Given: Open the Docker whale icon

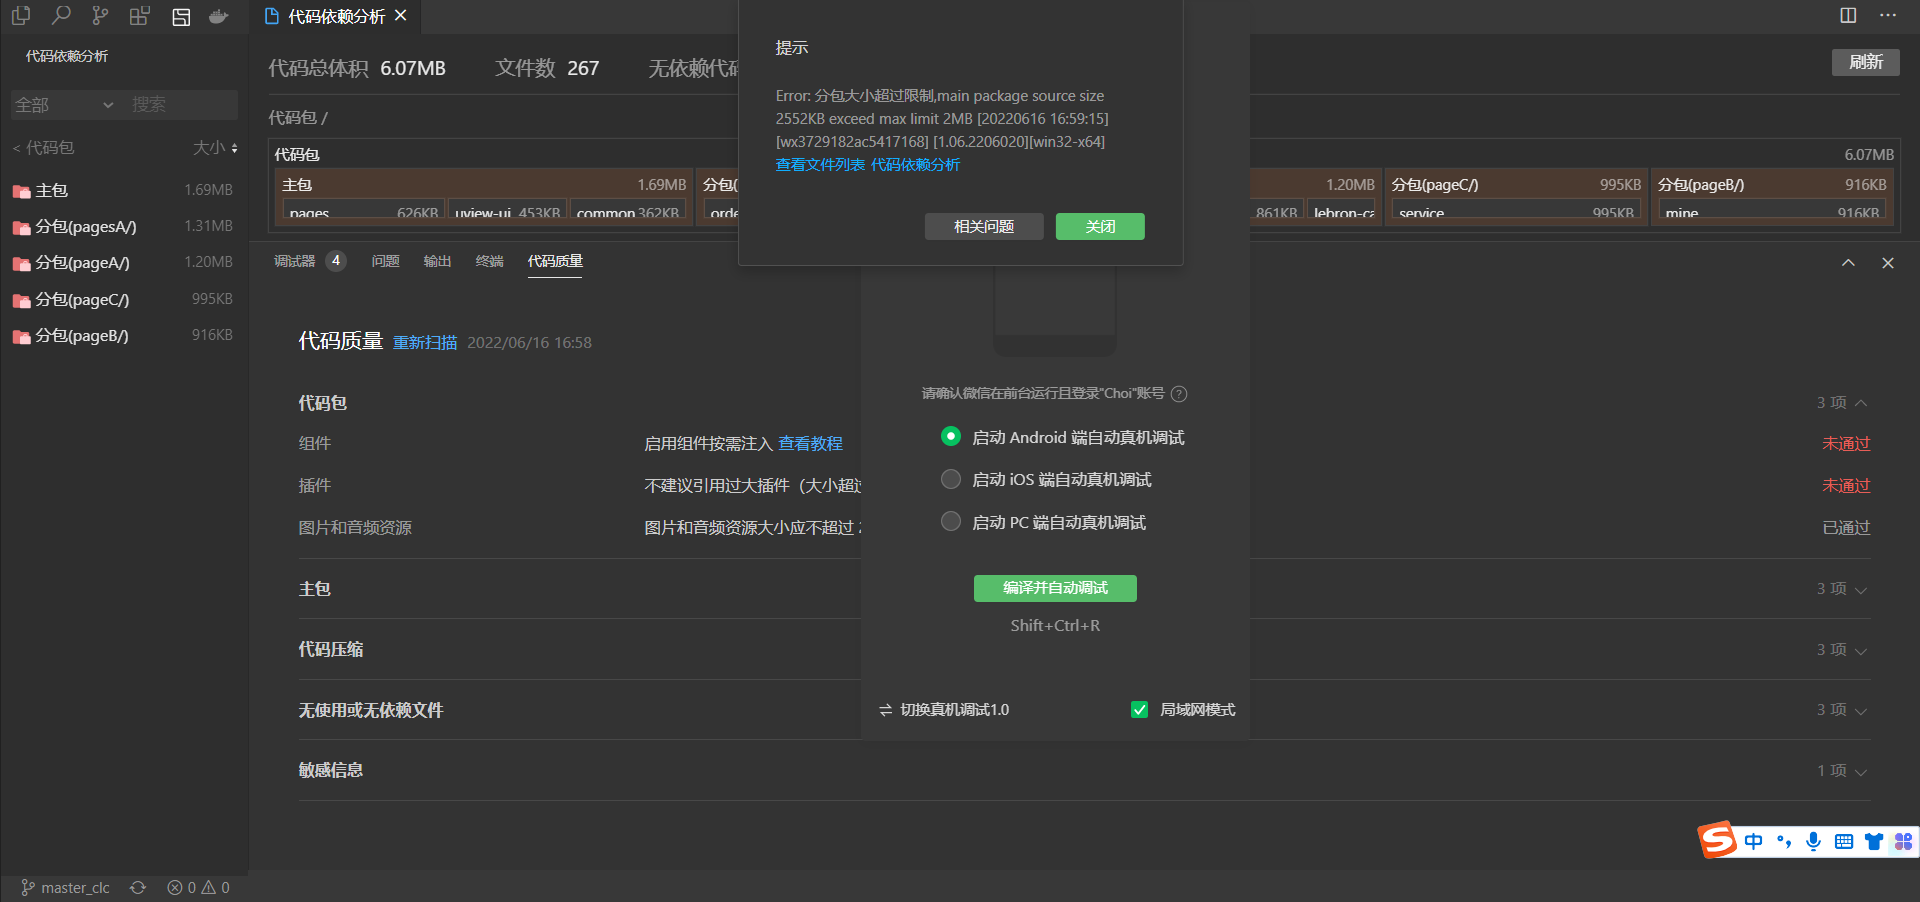Looking at the screenshot, I should 219,16.
